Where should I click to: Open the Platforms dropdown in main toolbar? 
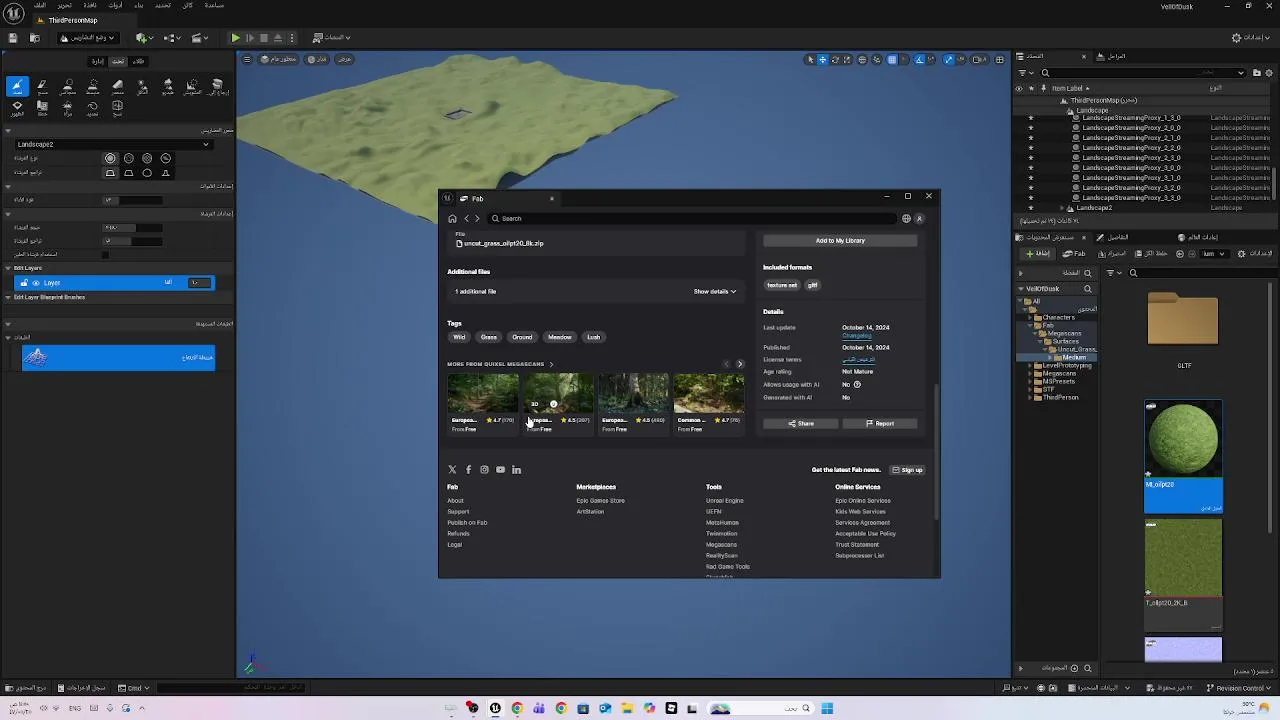coord(332,38)
